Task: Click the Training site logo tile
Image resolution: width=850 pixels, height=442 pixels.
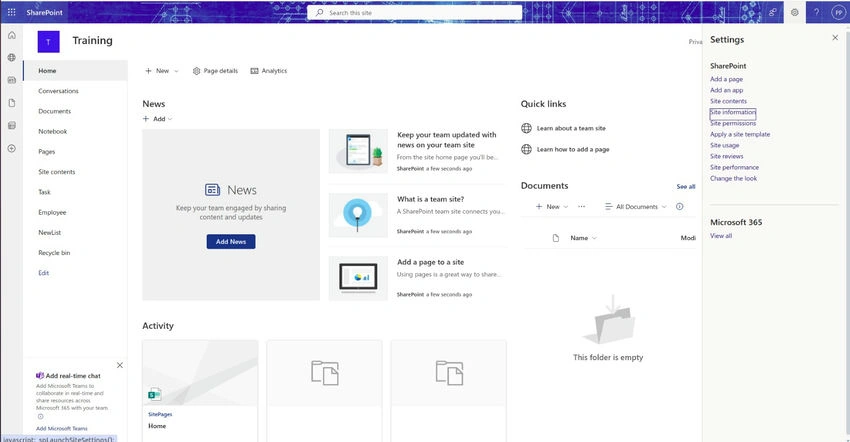Action: pyautogui.click(x=48, y=42)
